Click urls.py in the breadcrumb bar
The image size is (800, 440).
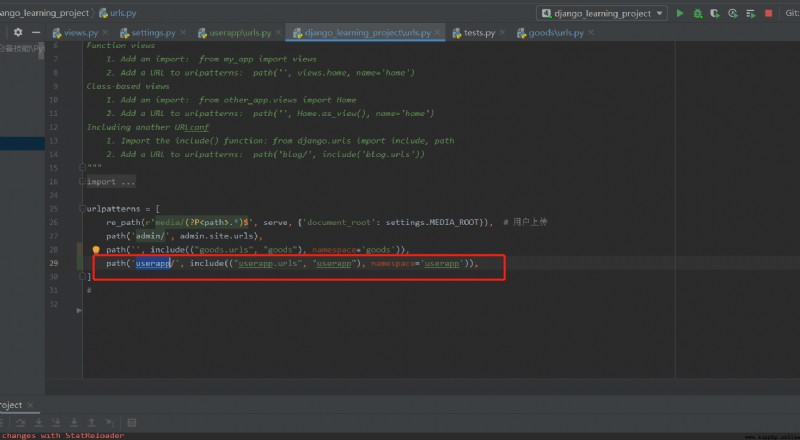(x=118, y=13)
